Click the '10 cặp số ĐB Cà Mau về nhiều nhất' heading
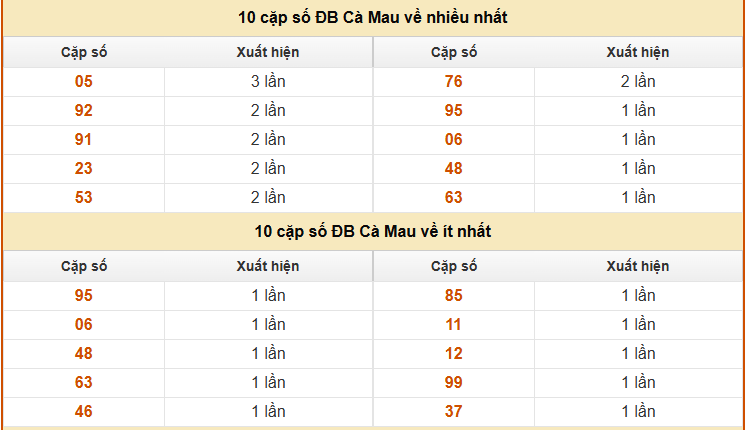The image size is (747, 430). click(373, 18)
